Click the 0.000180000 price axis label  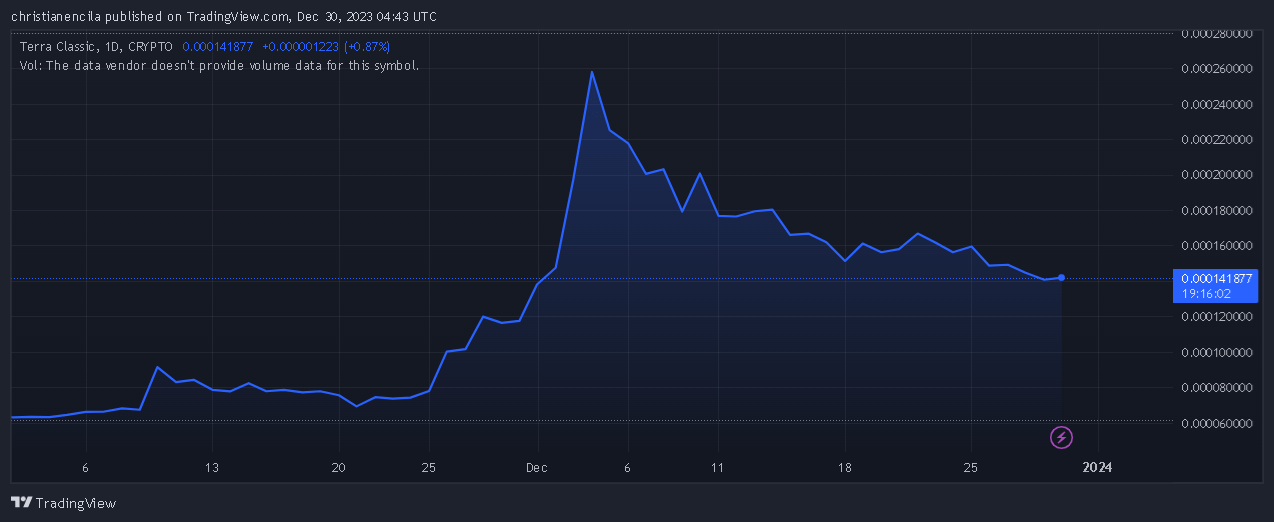point(1216,211)
